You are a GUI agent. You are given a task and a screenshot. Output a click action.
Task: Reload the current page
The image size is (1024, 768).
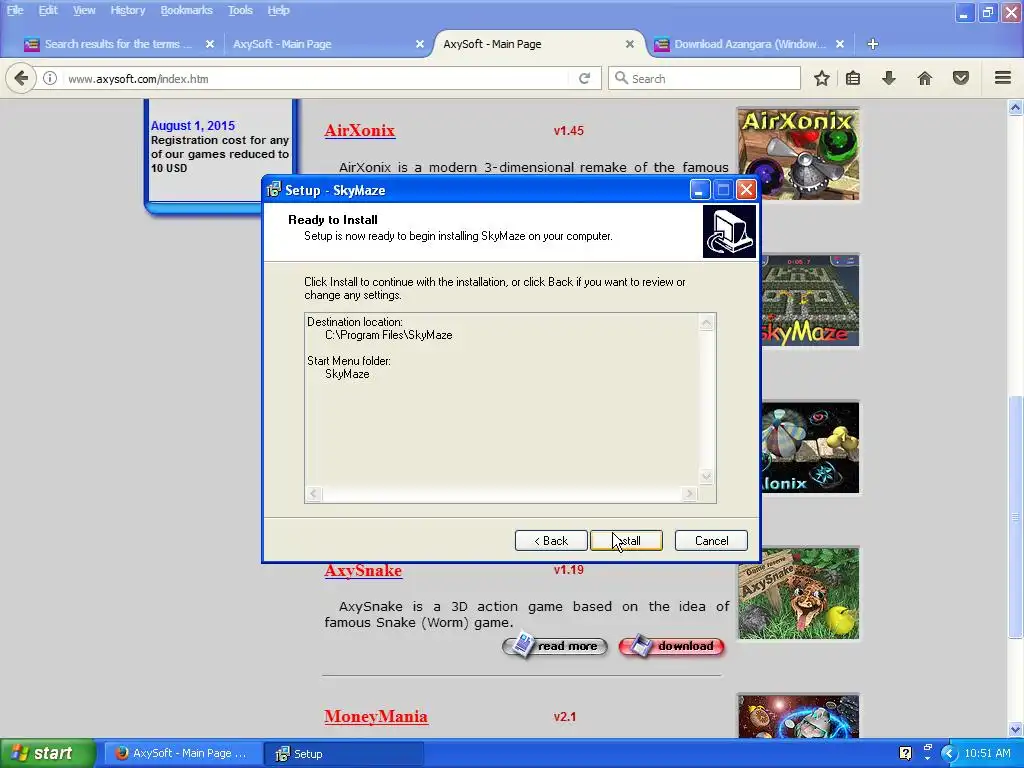pyautogui.click(x=584, y=78)
